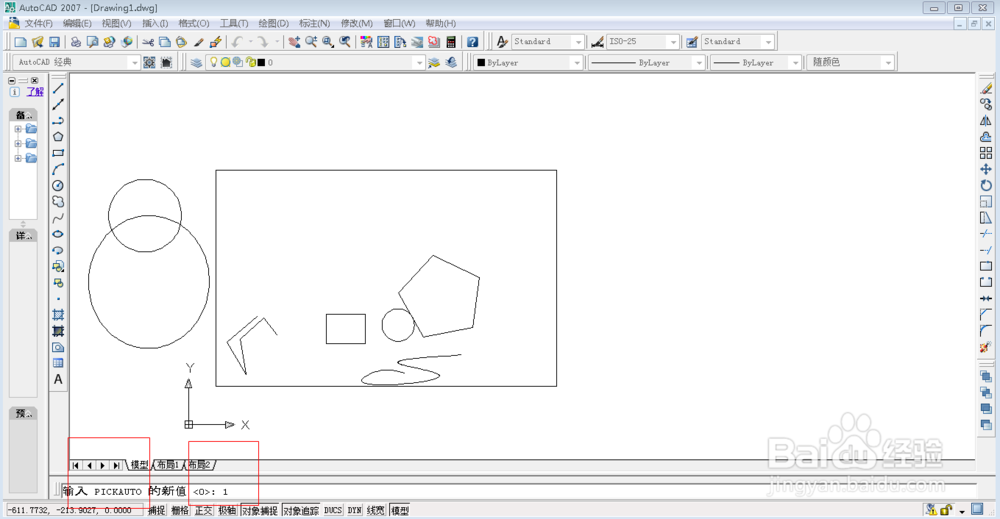This screenshot has width=1000, height=519.
Task: Toggle 捕捉 snap mode in status bar
Action: 156,511
